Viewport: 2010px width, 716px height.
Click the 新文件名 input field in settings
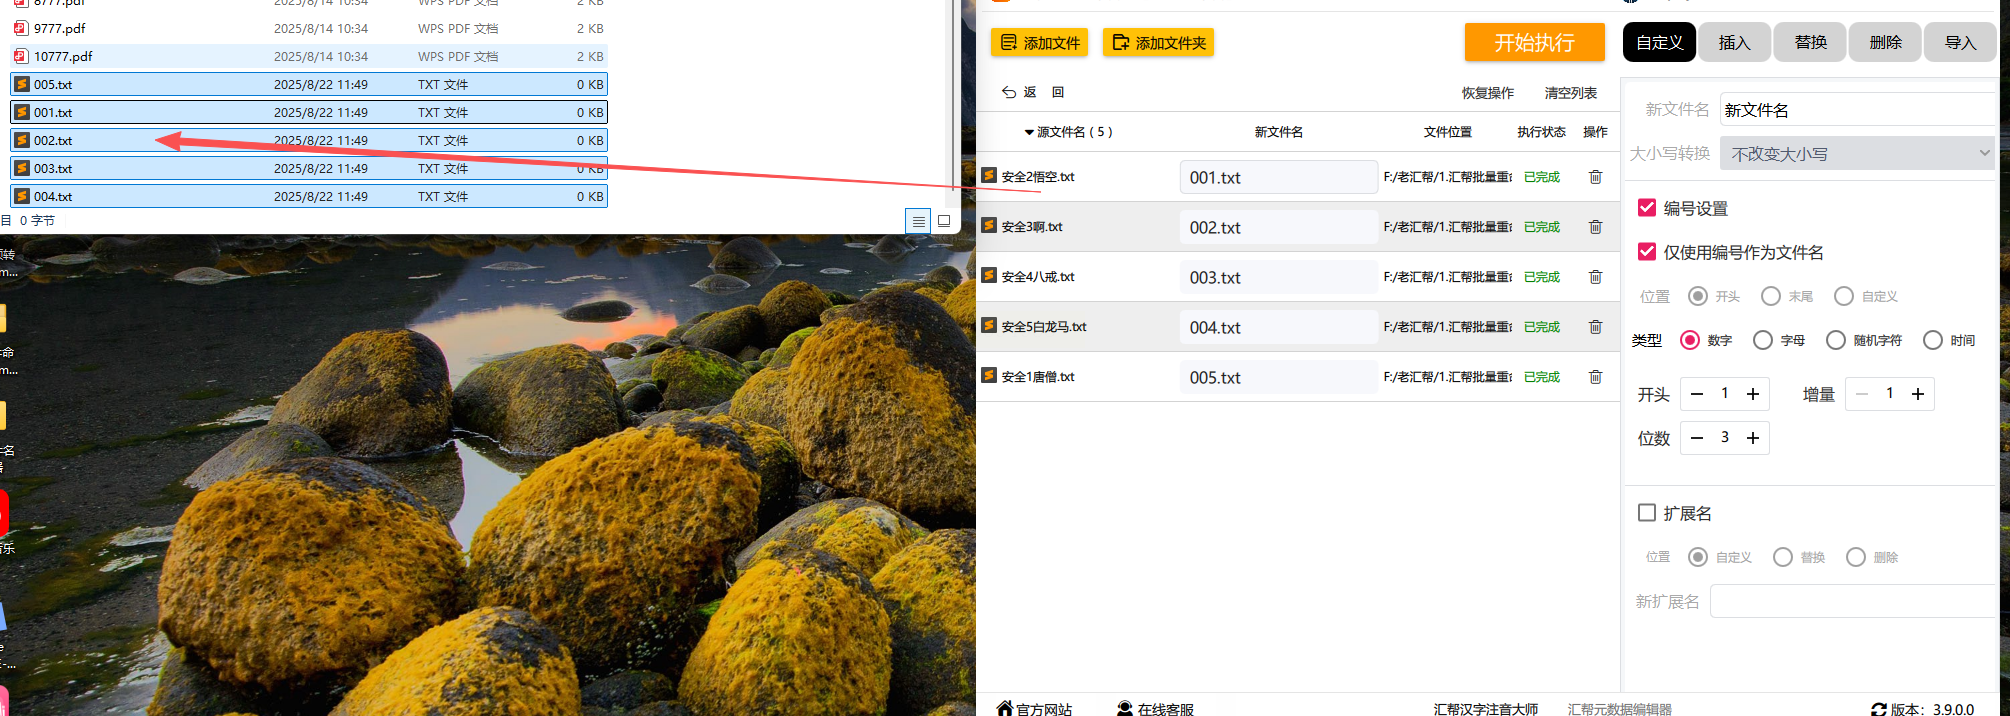[x=1857, y=110]
